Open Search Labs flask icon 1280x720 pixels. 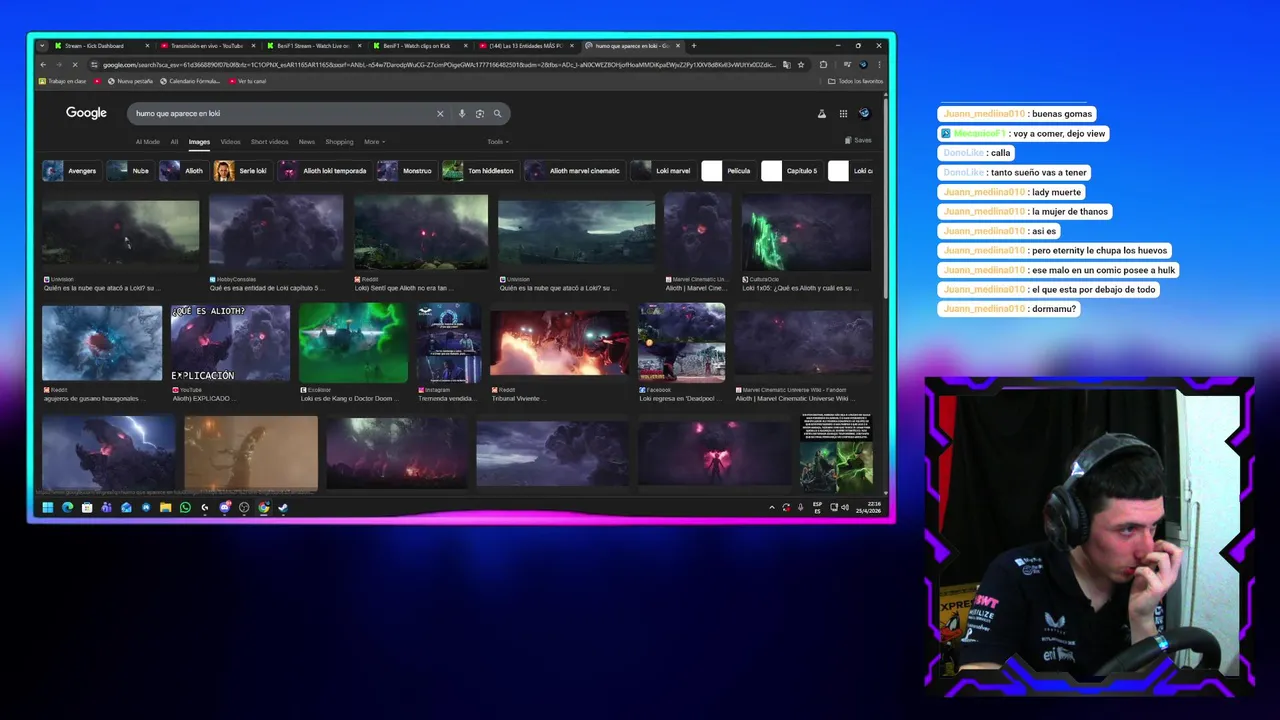(x=822, y=114)
